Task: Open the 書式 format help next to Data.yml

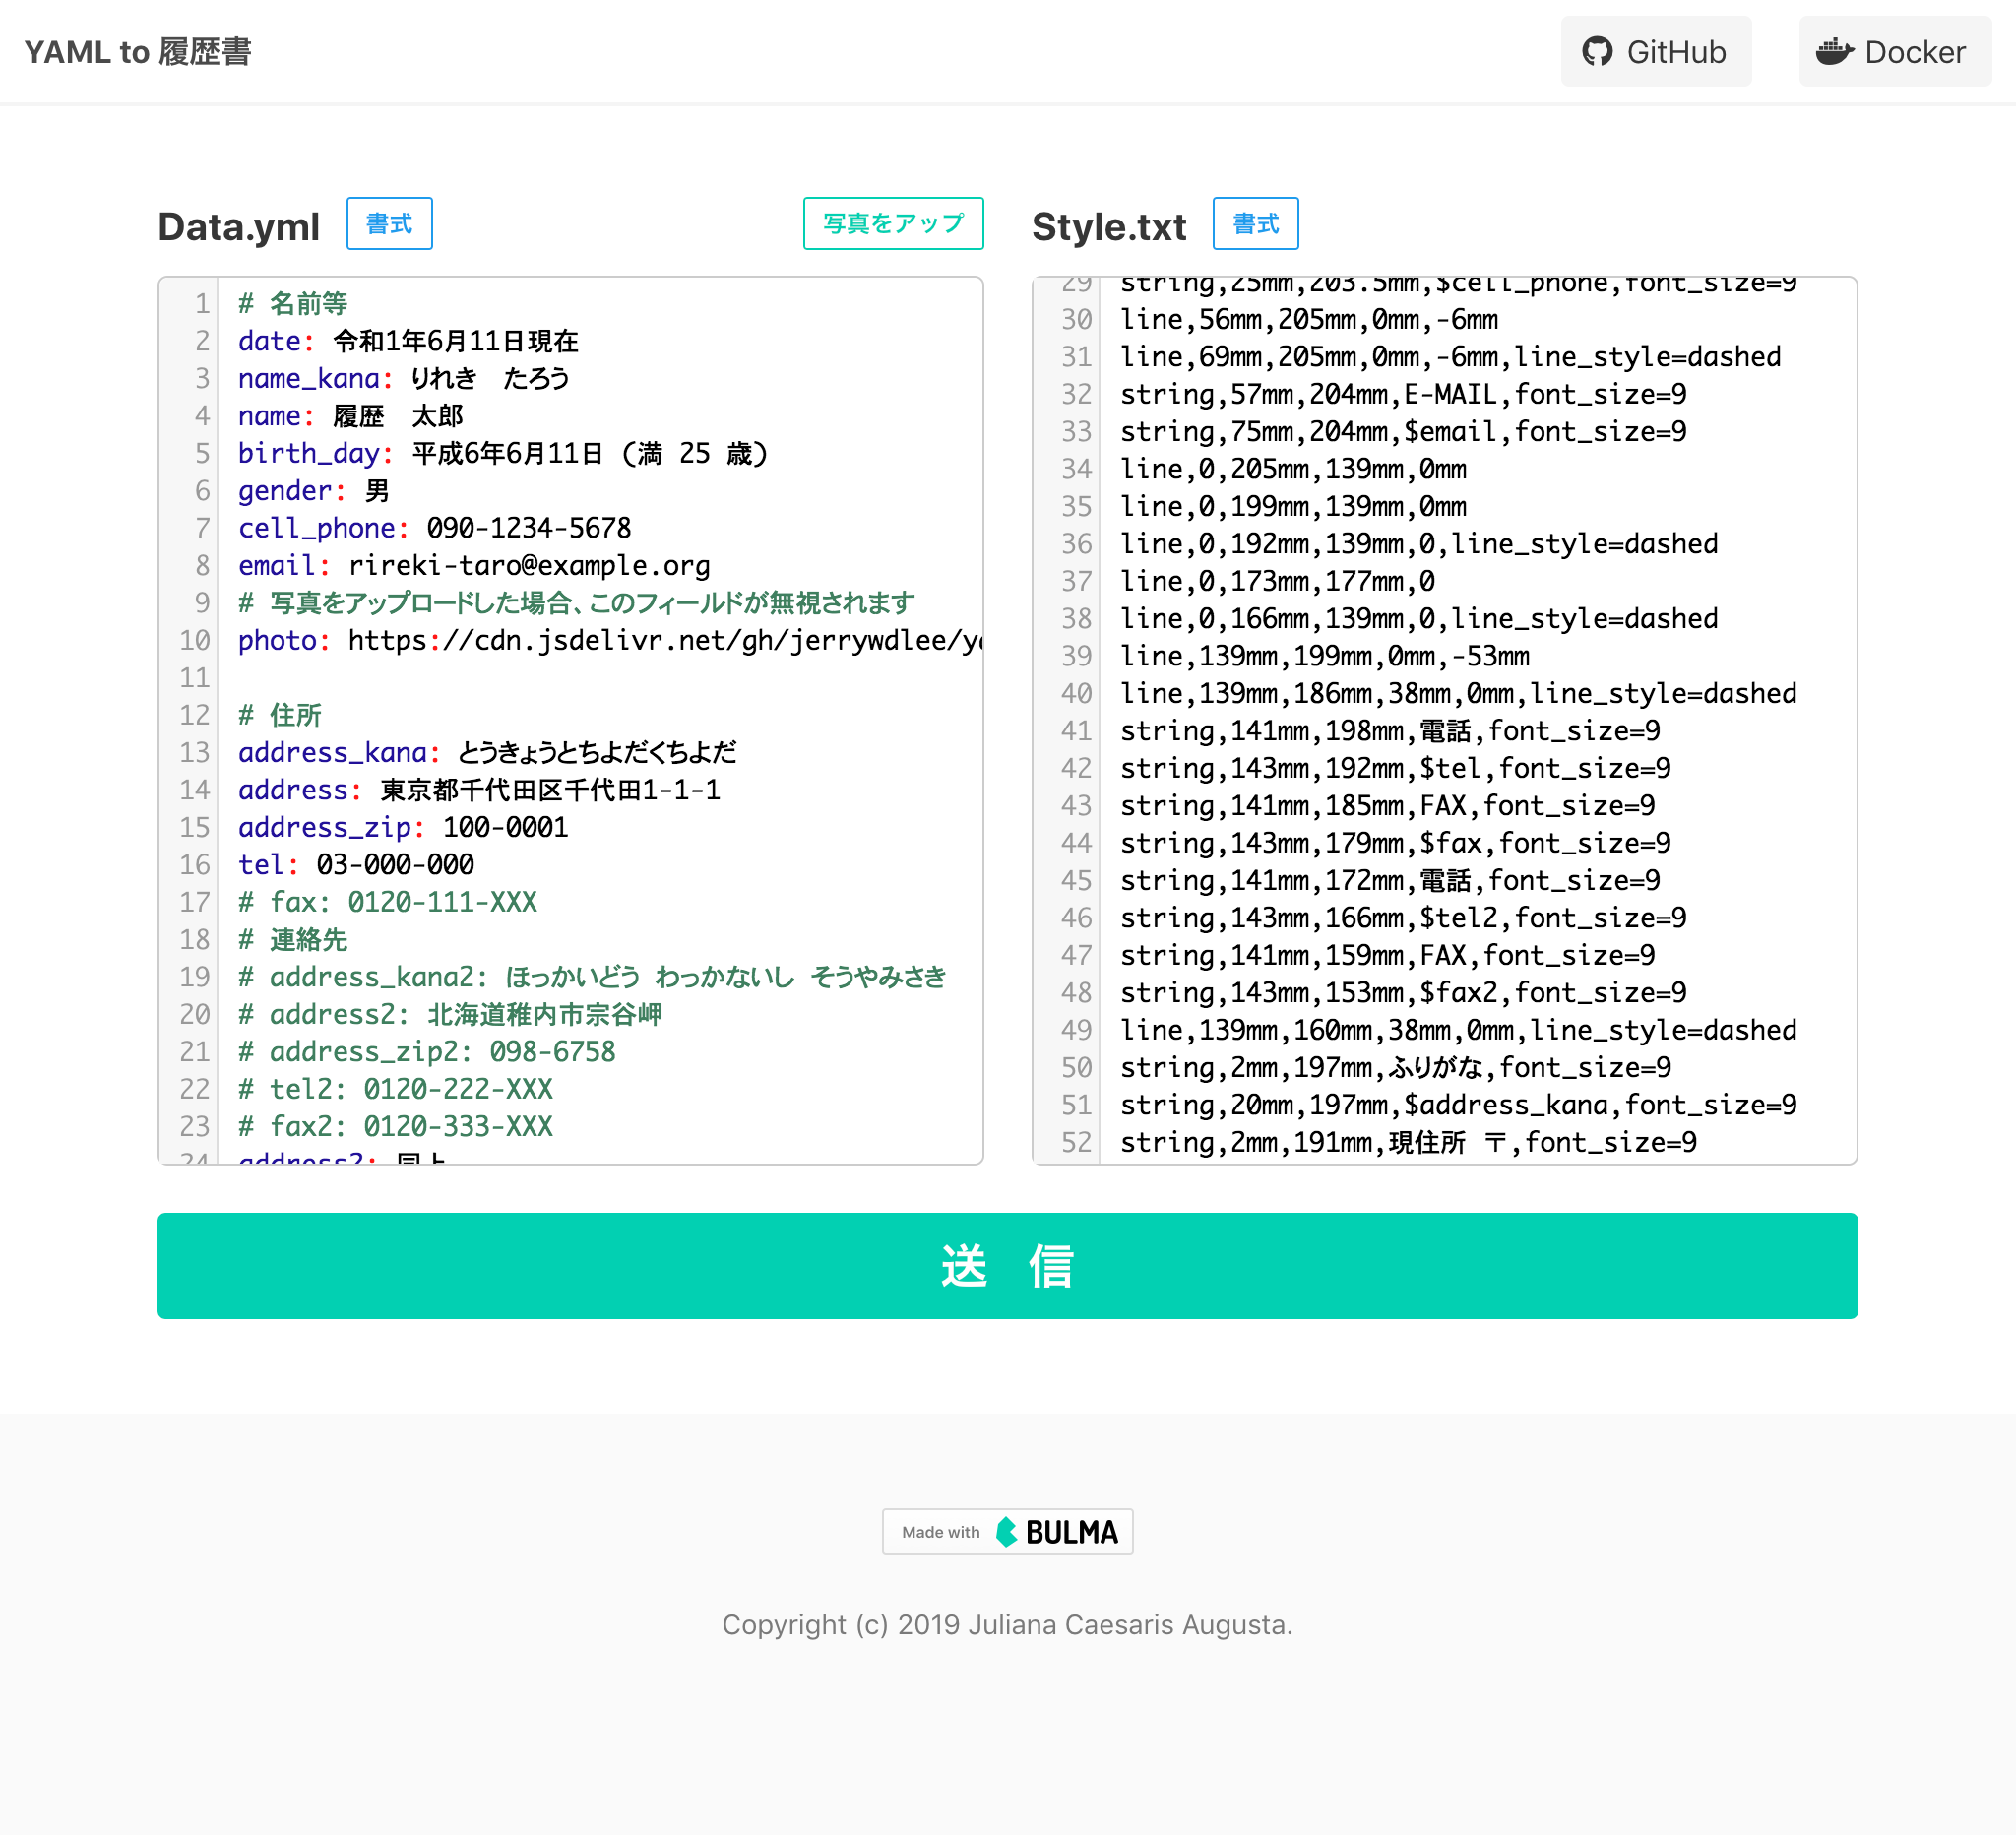Action: point(389,224)
